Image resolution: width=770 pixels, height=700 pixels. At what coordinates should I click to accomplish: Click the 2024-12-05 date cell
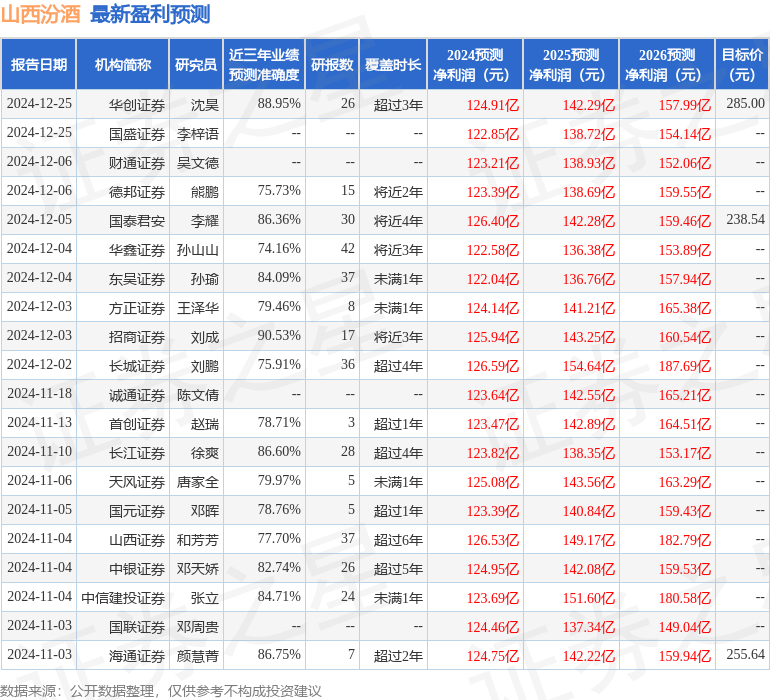click(x=39, y=219)
